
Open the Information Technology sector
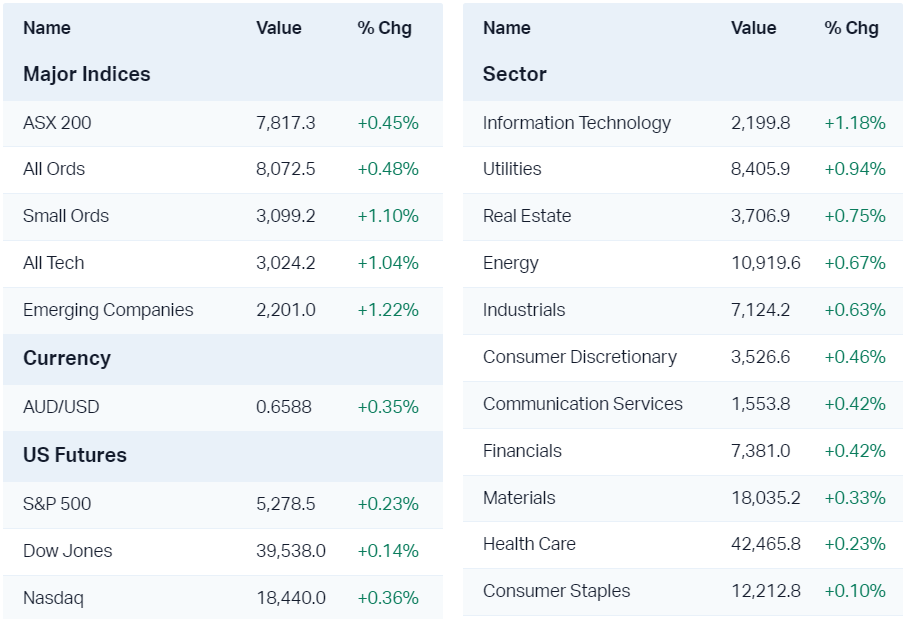pyautogui.click(x=577, y=123)
